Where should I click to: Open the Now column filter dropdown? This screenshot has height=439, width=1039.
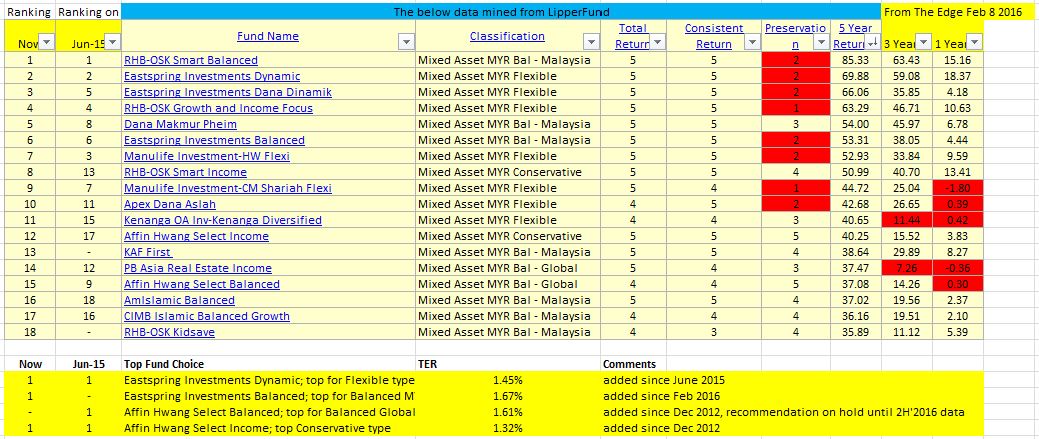(46, 42)
